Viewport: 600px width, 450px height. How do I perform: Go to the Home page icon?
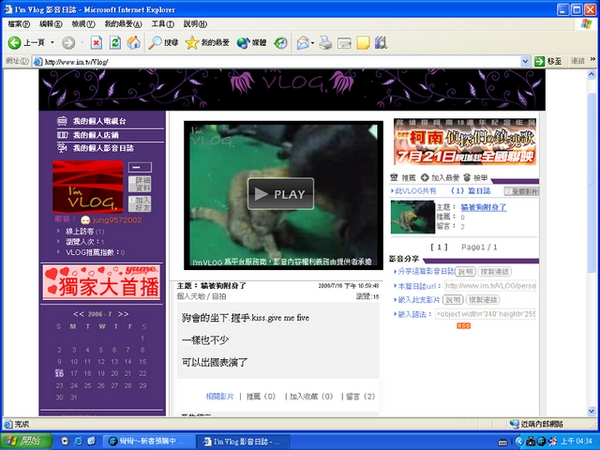coord(134,42)
